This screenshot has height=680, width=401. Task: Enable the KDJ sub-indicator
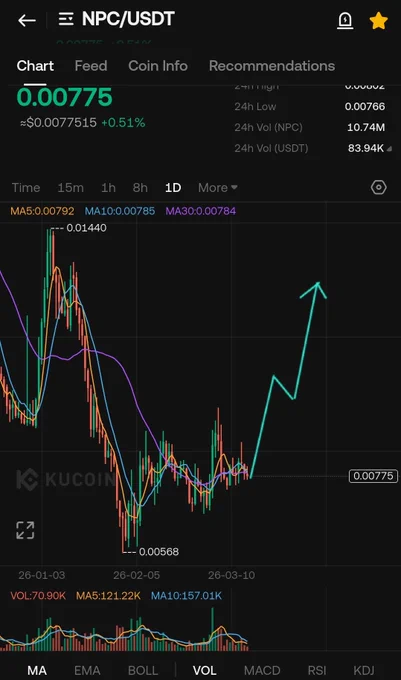coord(364,670)
